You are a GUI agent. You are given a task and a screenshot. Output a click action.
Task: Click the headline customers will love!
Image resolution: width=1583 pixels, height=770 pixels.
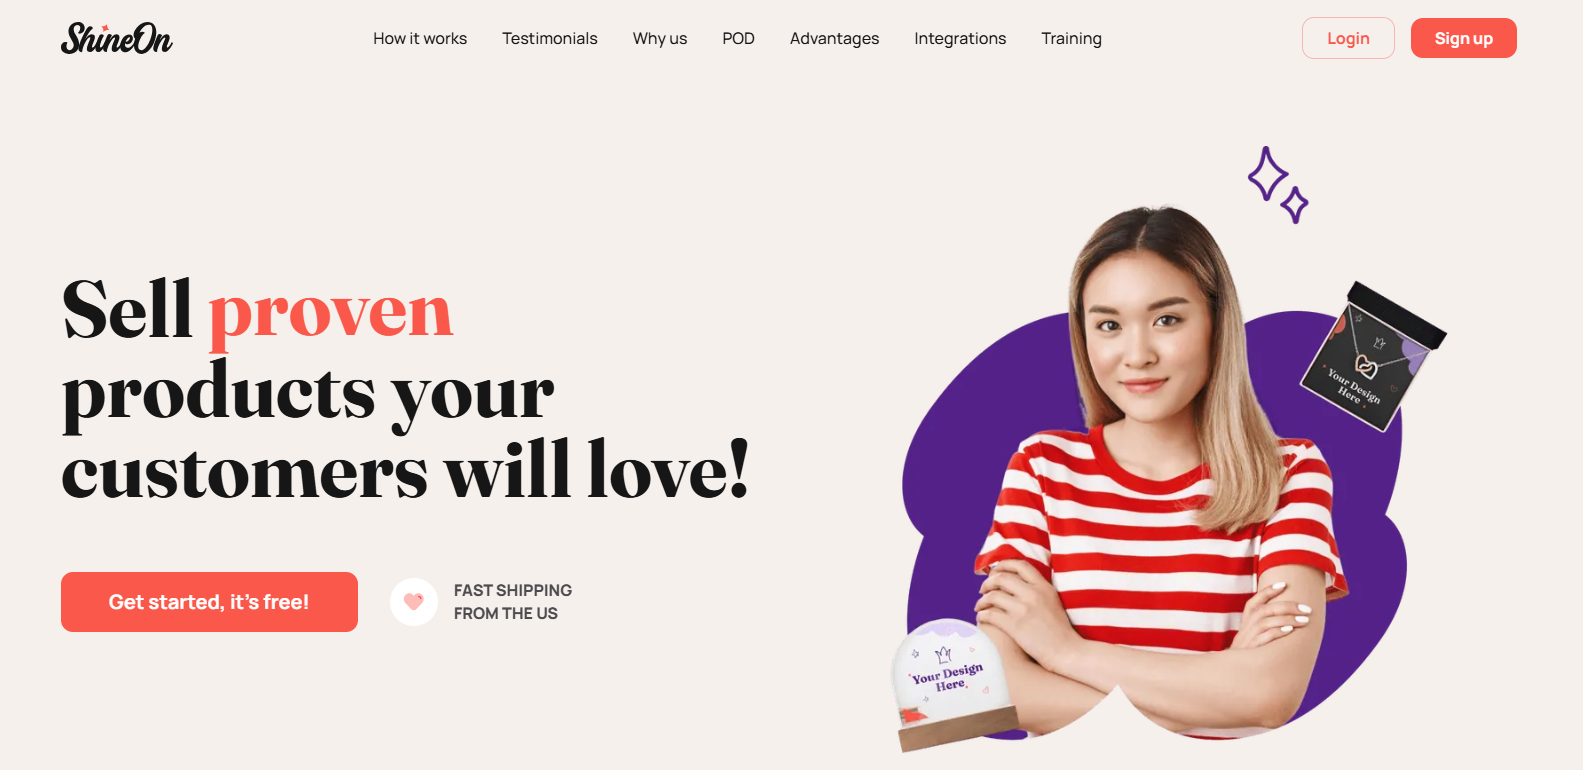pyautogui.click(x=405, y=469)
